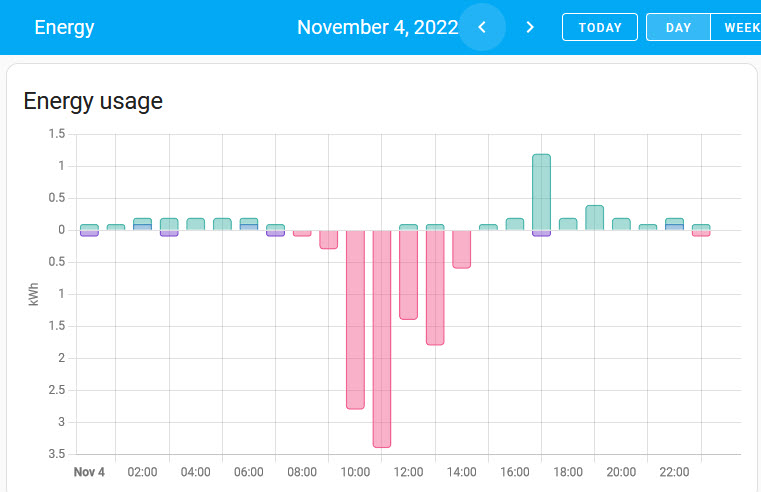Click the green bar at 16:00
The width and height of the screenshot is (761, 492).
(515, 224)
